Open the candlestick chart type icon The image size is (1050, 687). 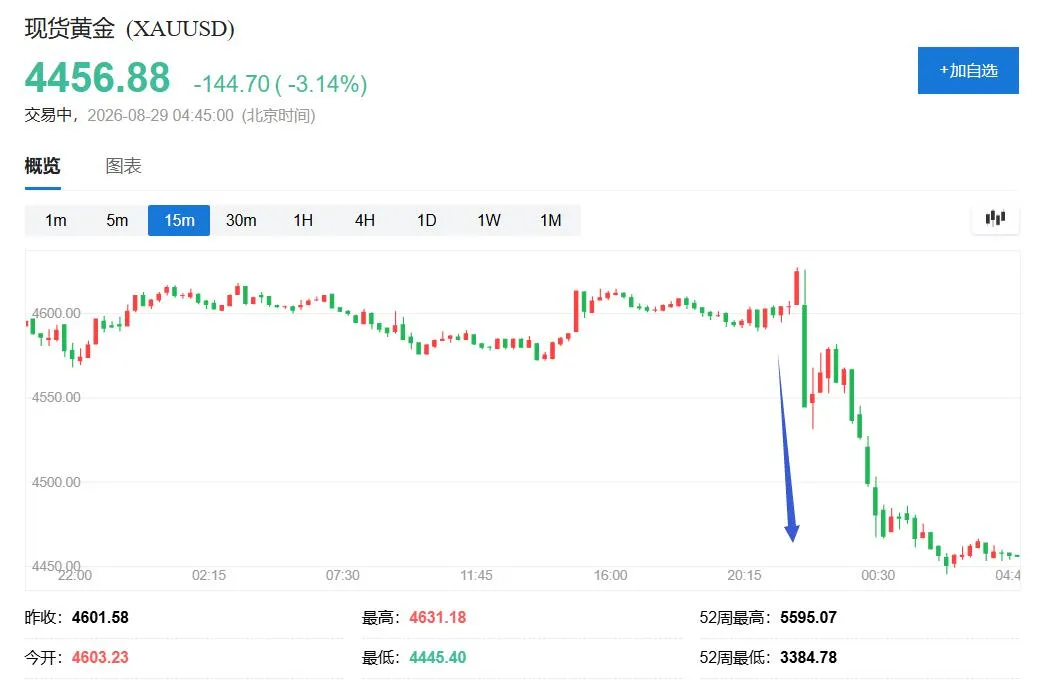click(x=995, y=218)
